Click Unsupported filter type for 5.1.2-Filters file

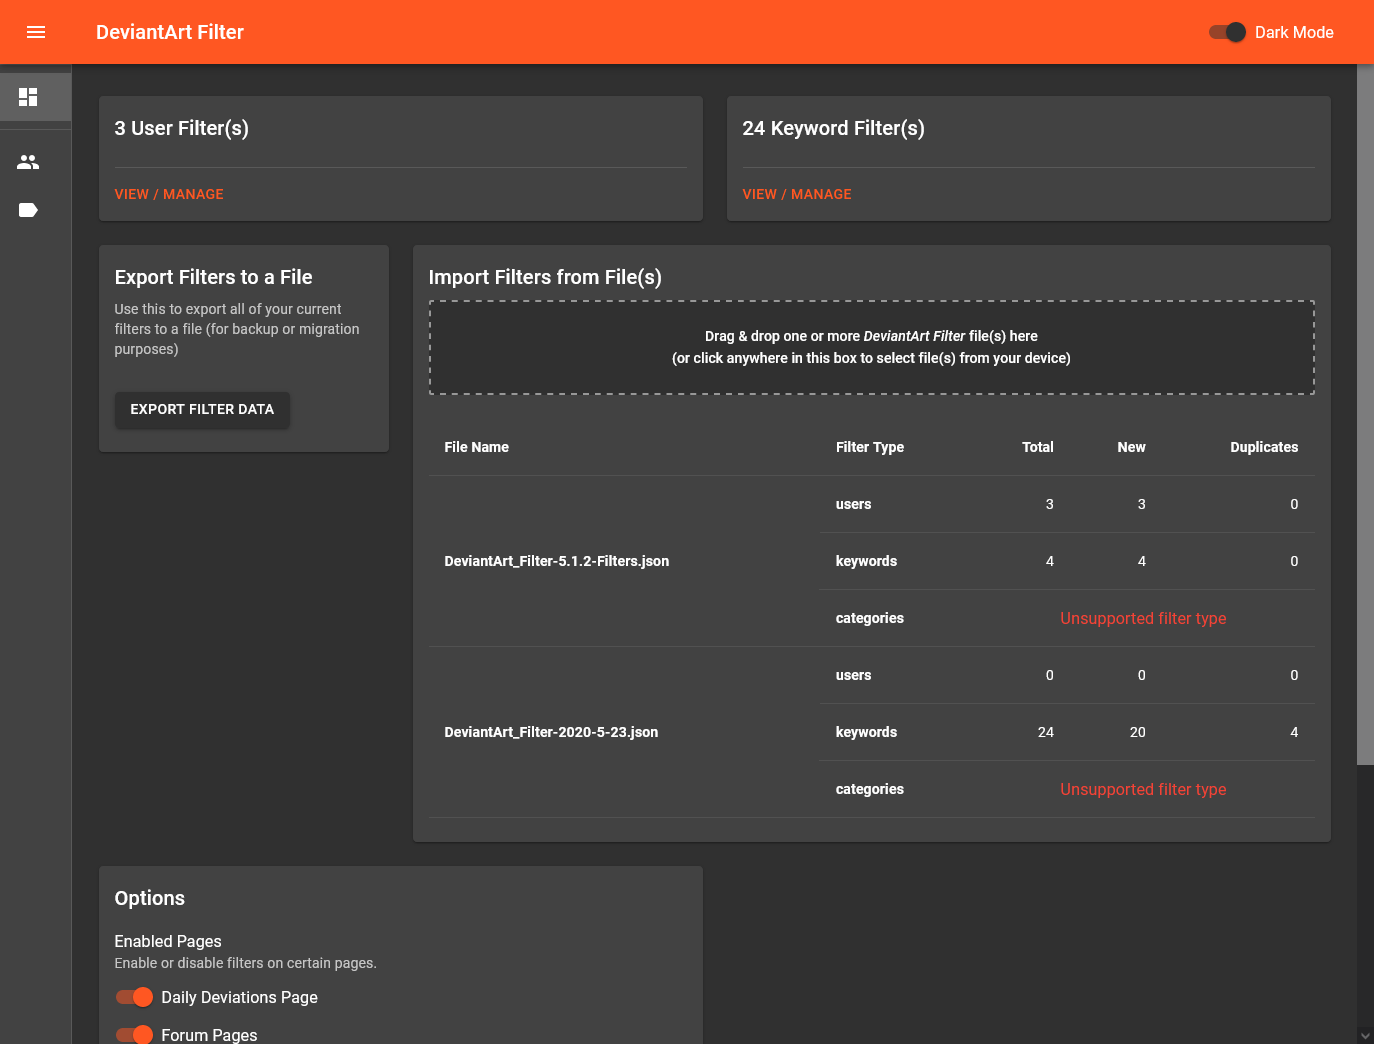pos(1143,618)
